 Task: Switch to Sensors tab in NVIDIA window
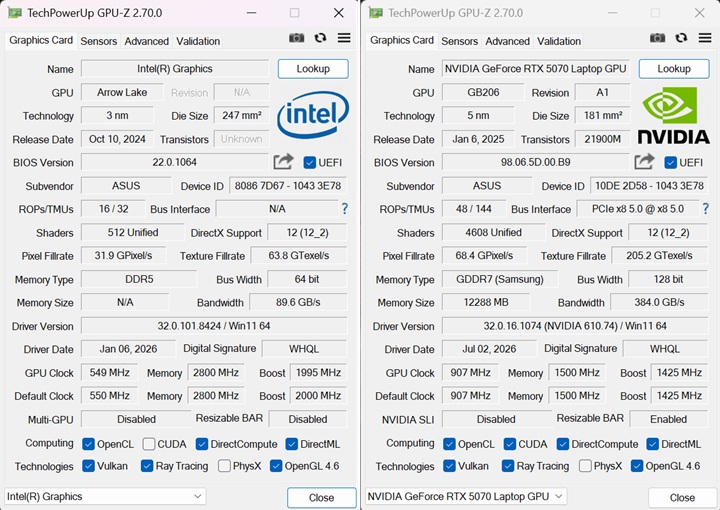pos(460,41)
